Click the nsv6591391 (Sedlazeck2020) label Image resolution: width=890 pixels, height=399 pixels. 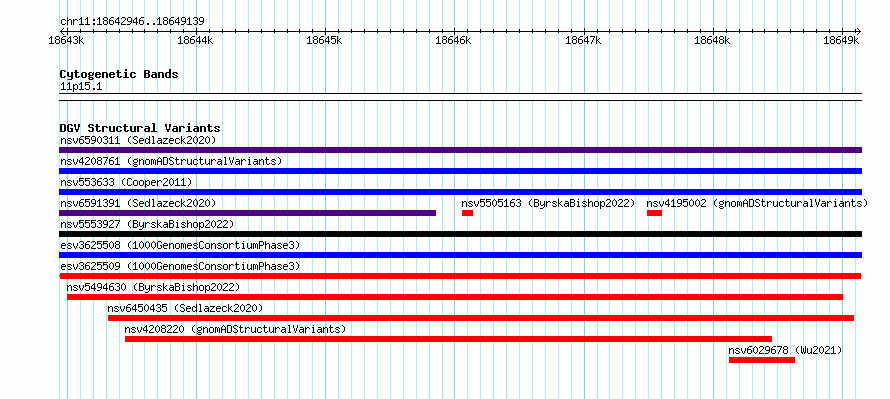[138, 203]
